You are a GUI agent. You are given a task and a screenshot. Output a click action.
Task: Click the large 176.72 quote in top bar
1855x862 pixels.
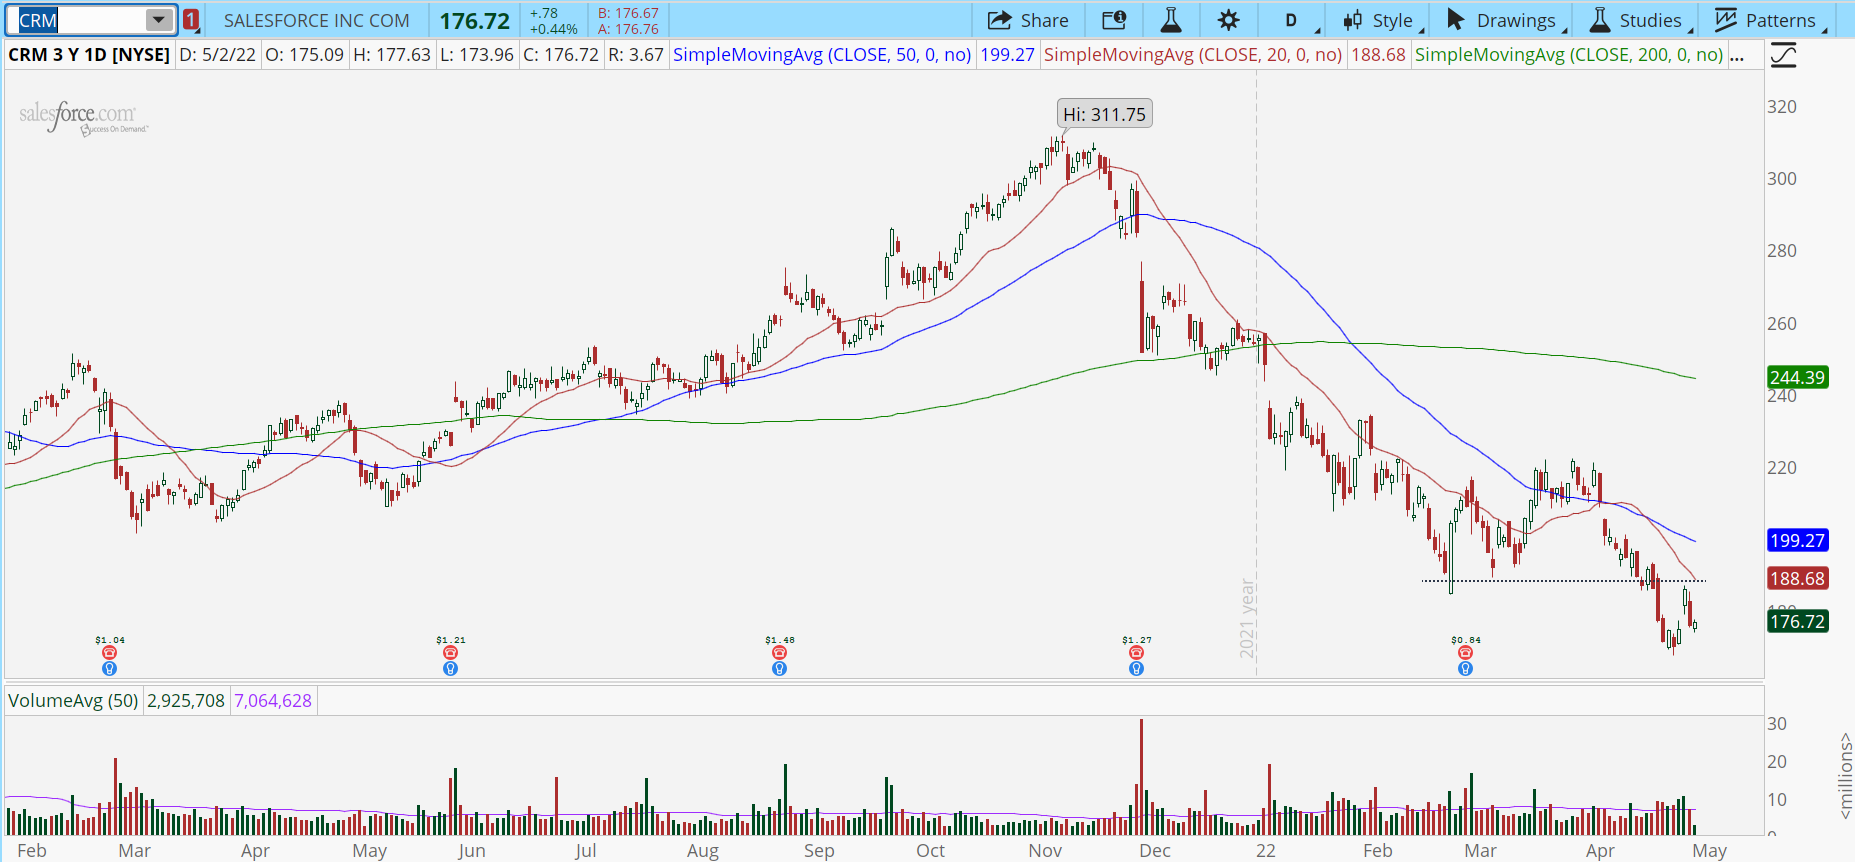(475, 20)
